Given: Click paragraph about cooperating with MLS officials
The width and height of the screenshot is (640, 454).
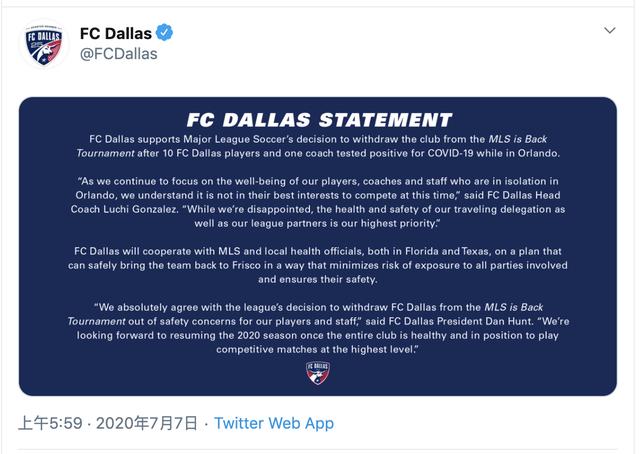Looking at the screenshot, I should click(x=318, y=265).
